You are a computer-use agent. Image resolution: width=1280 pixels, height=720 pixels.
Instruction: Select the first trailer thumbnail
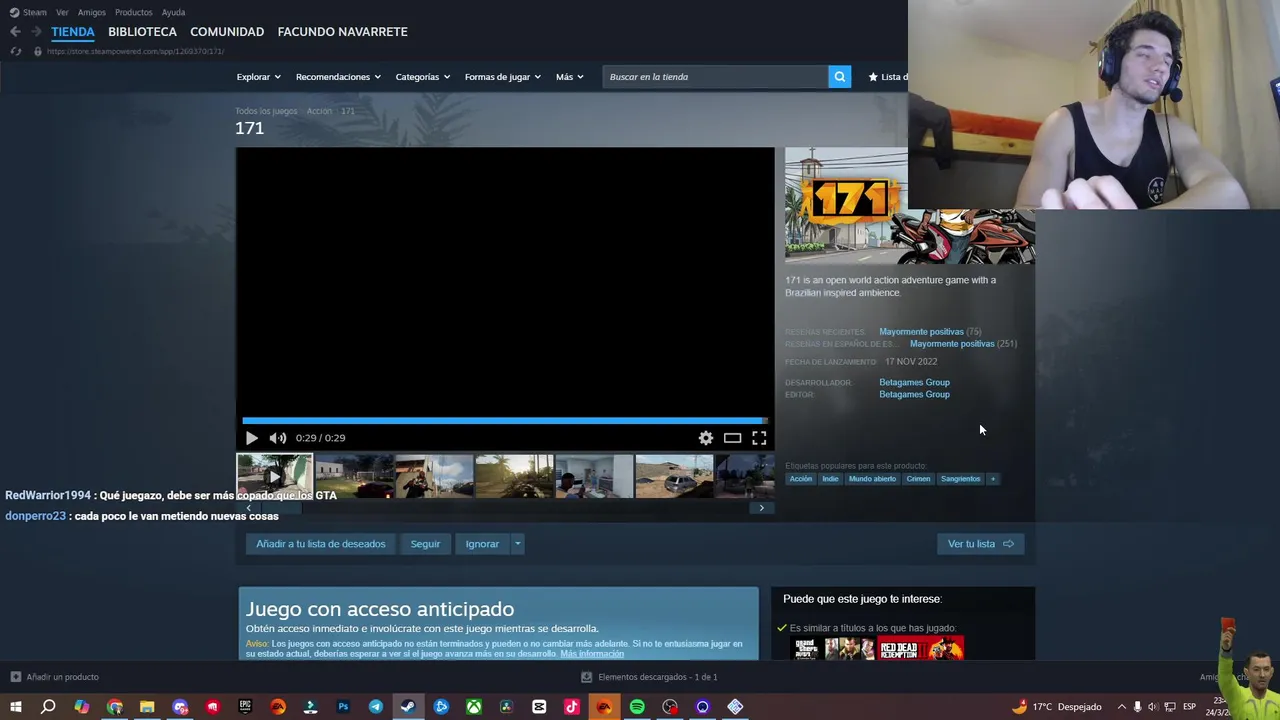coord(274,476)
